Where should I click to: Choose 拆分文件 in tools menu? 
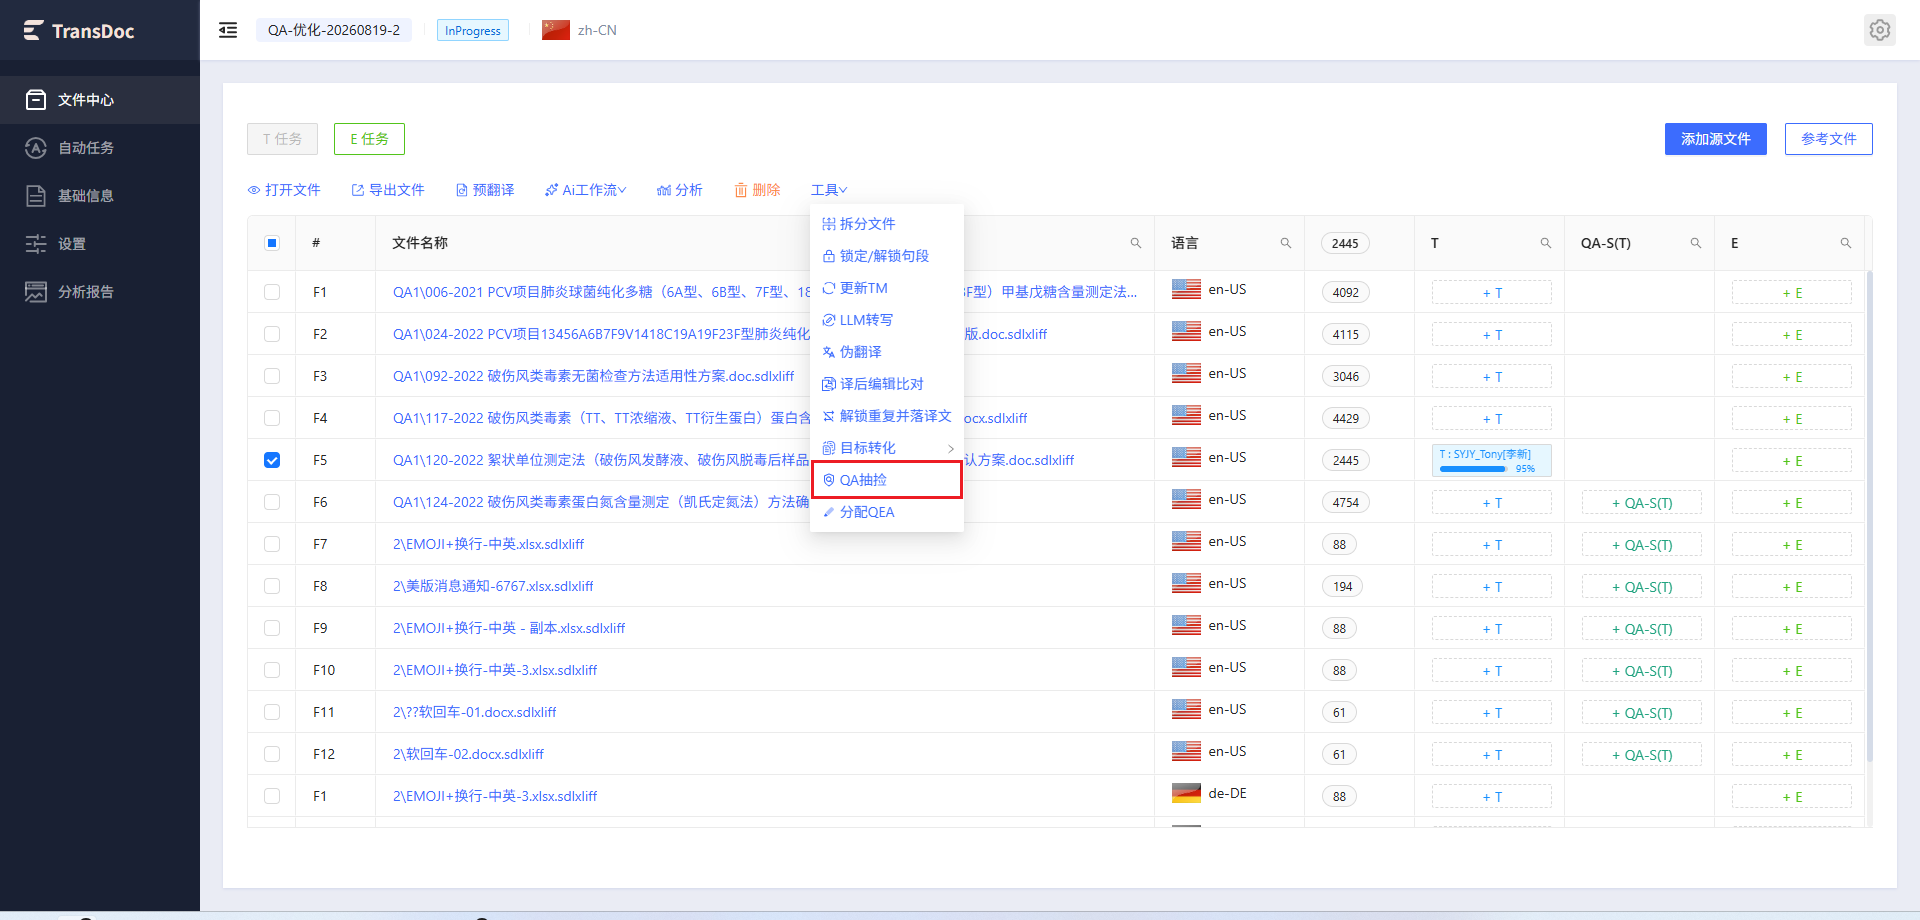click(x=887, y=224)
